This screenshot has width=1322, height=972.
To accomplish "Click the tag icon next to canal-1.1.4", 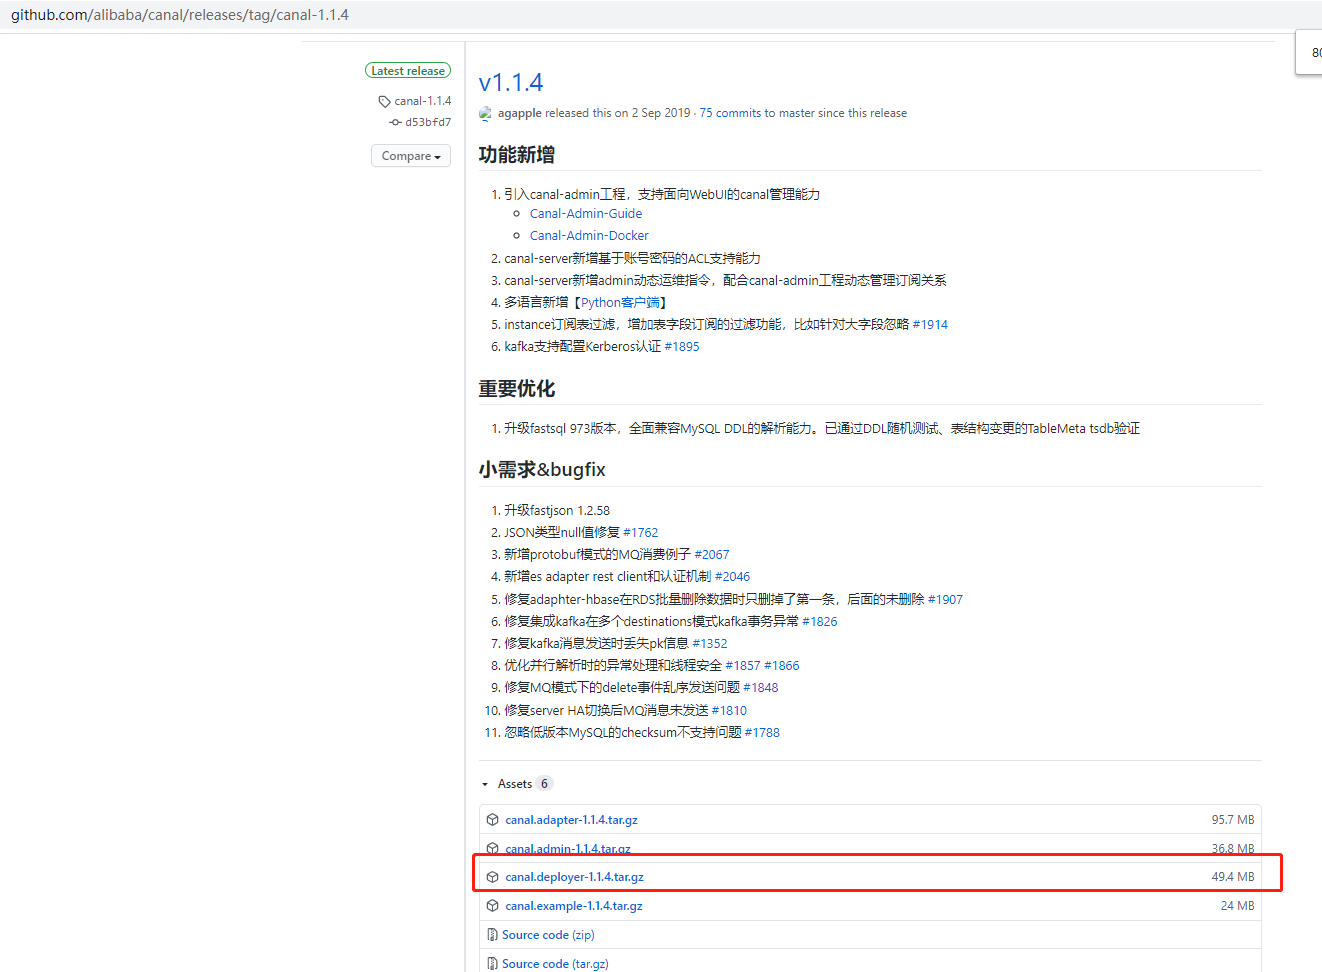I will [x=384, y=102].
